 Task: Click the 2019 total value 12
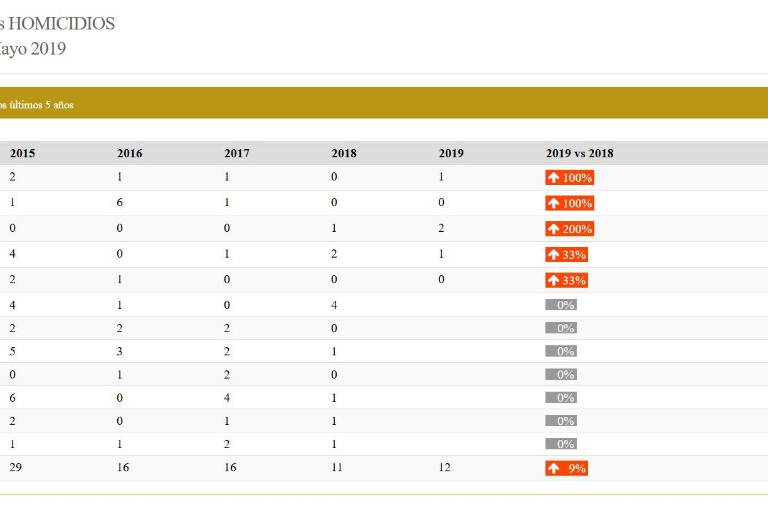(x=445, y=467)
